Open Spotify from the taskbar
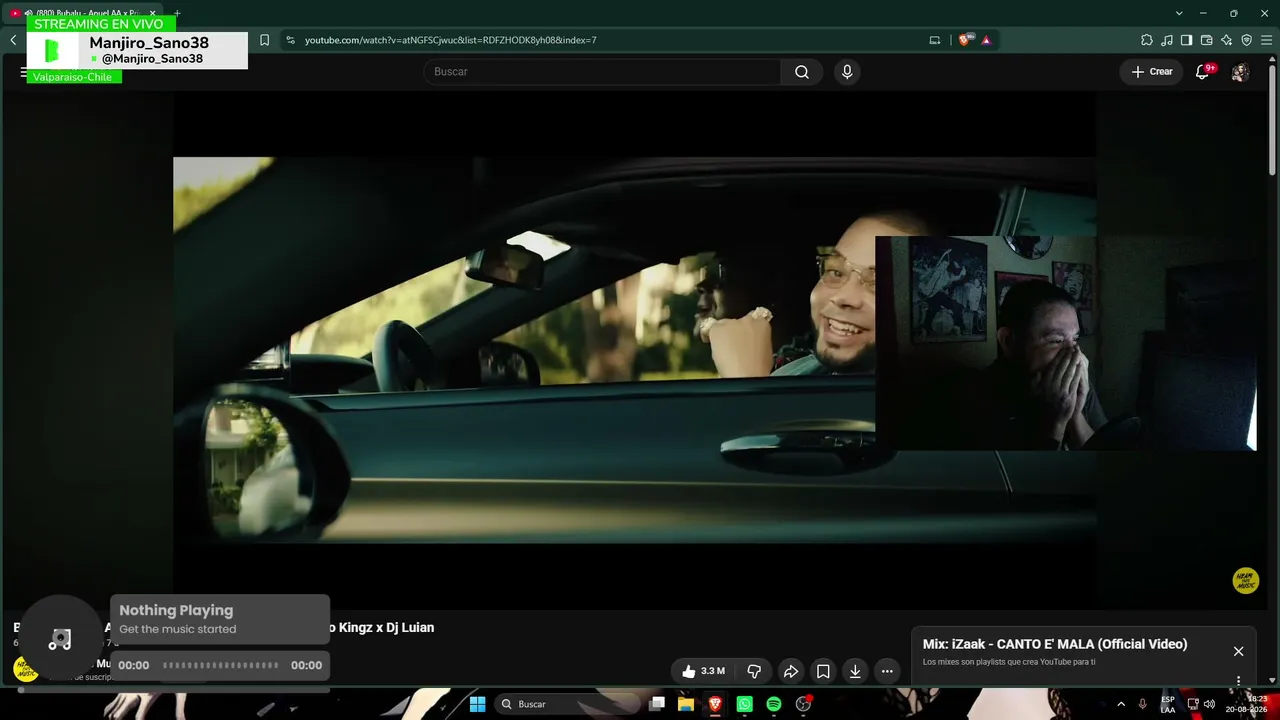The width and height of the screenshot is (1280, 720). (x=773, y=704)
